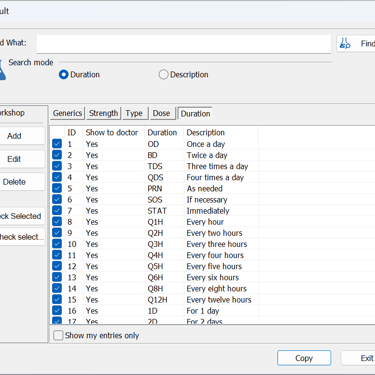Image resolution: width=375 pixels, height=375 pixels.
Task: Select the Q3H duration cell
Action: pos(155,244)
